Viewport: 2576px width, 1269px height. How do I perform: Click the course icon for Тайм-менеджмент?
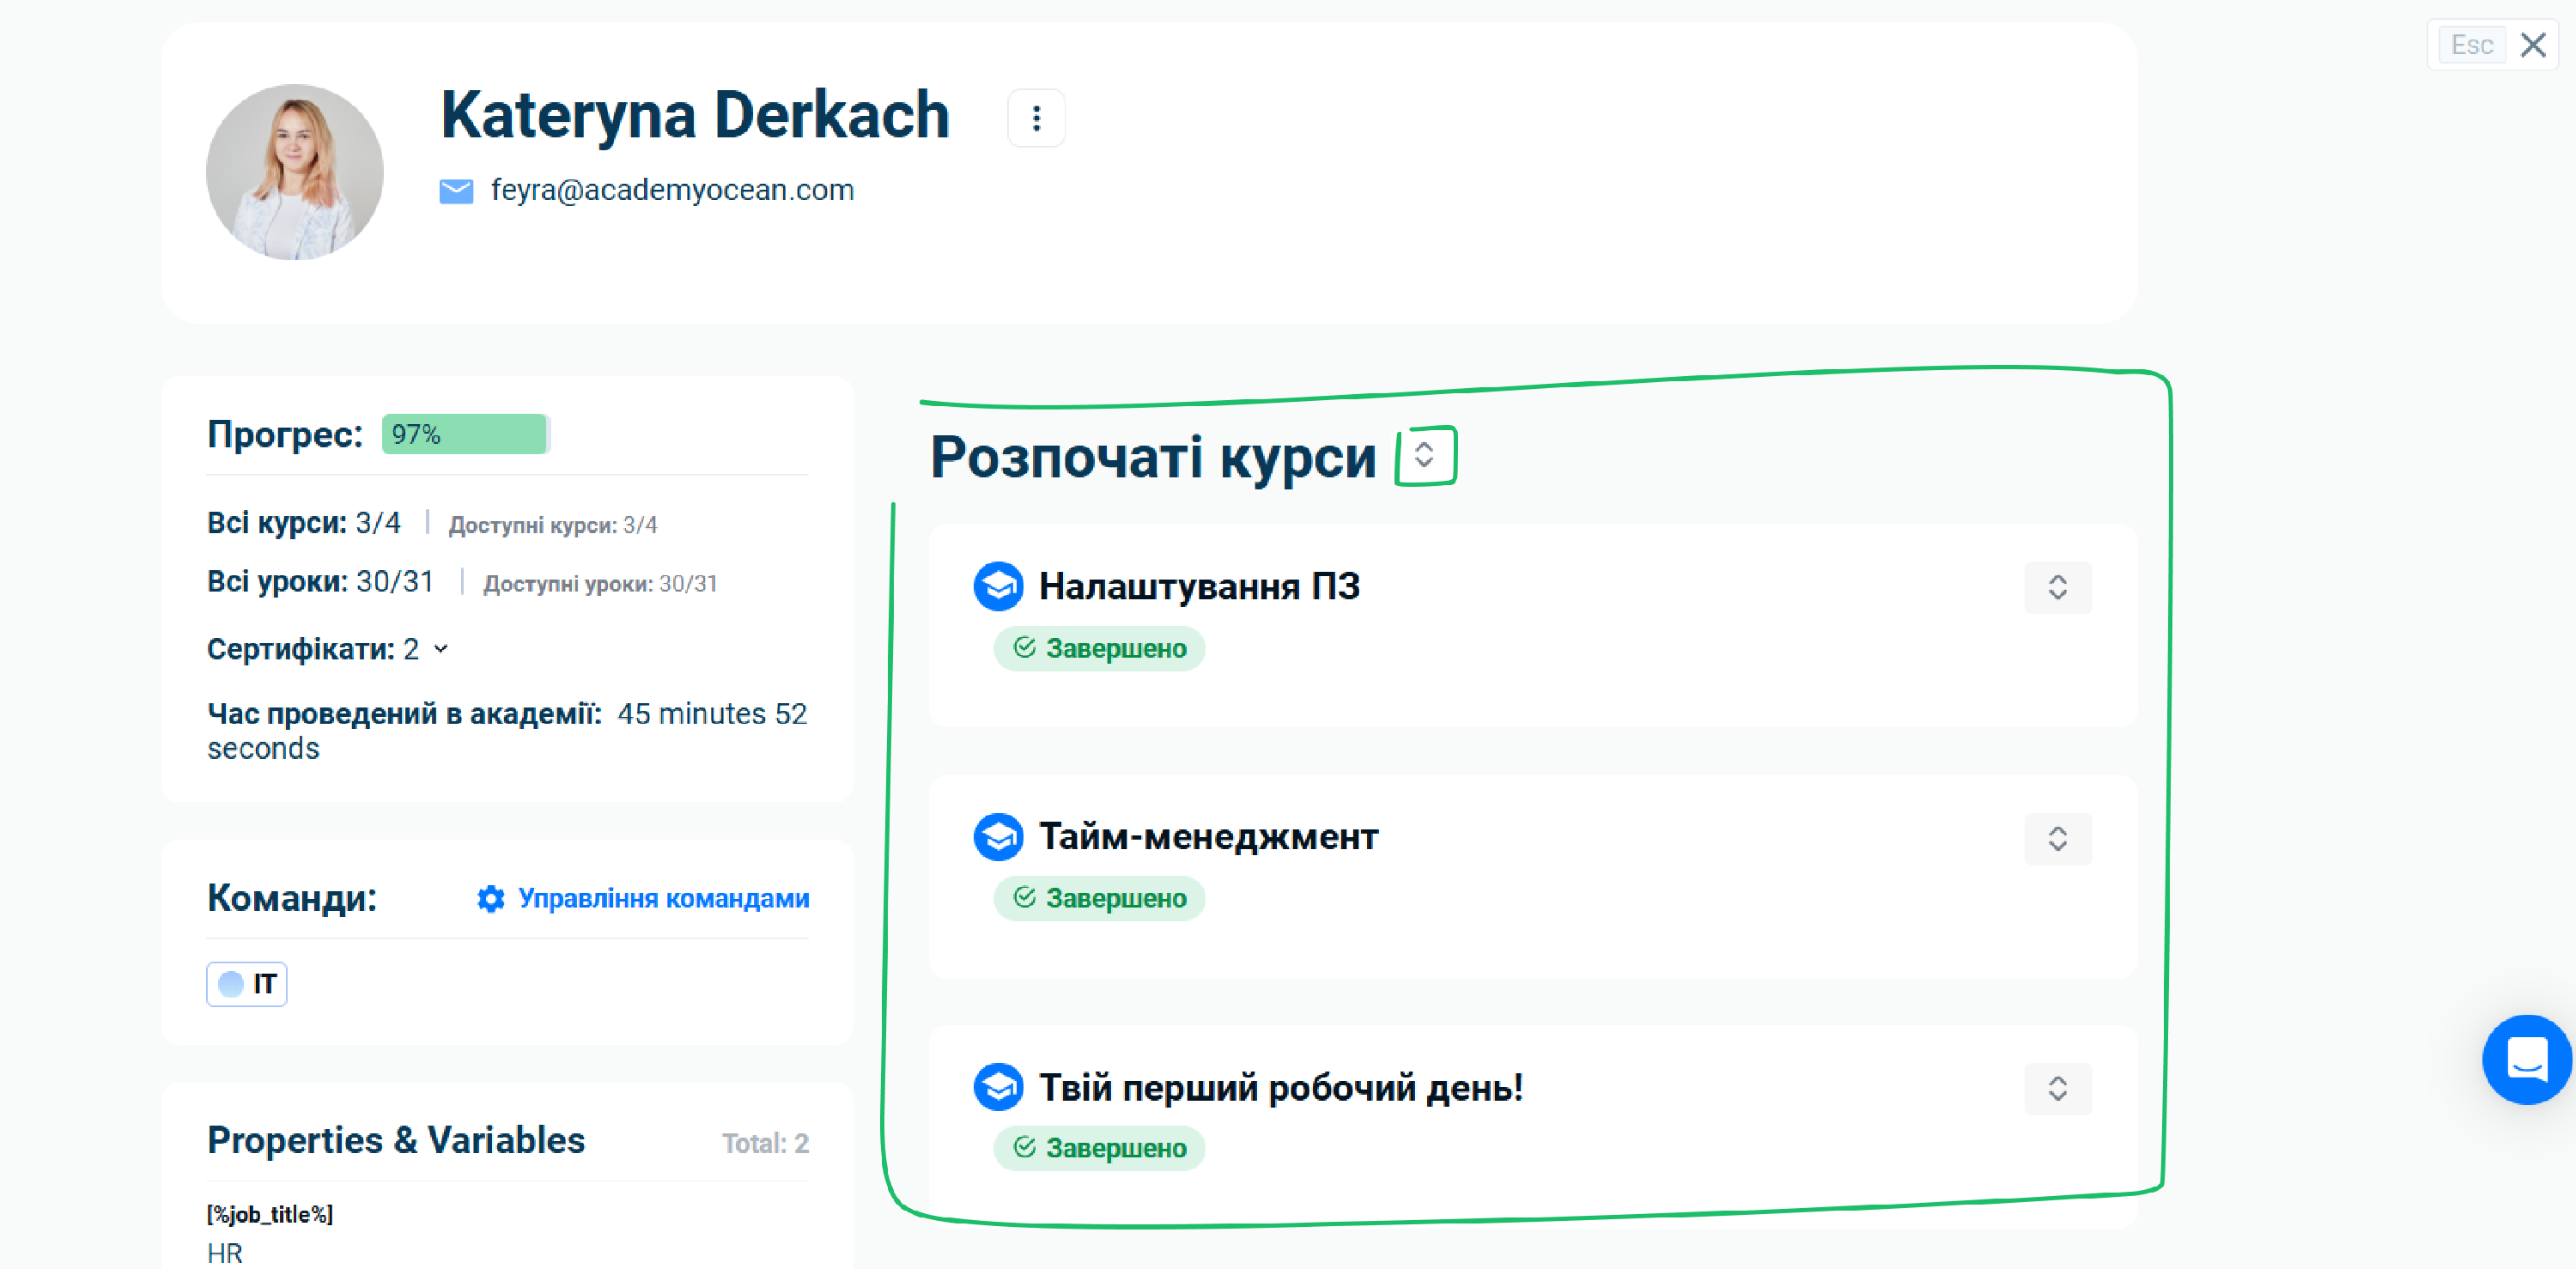998,837
